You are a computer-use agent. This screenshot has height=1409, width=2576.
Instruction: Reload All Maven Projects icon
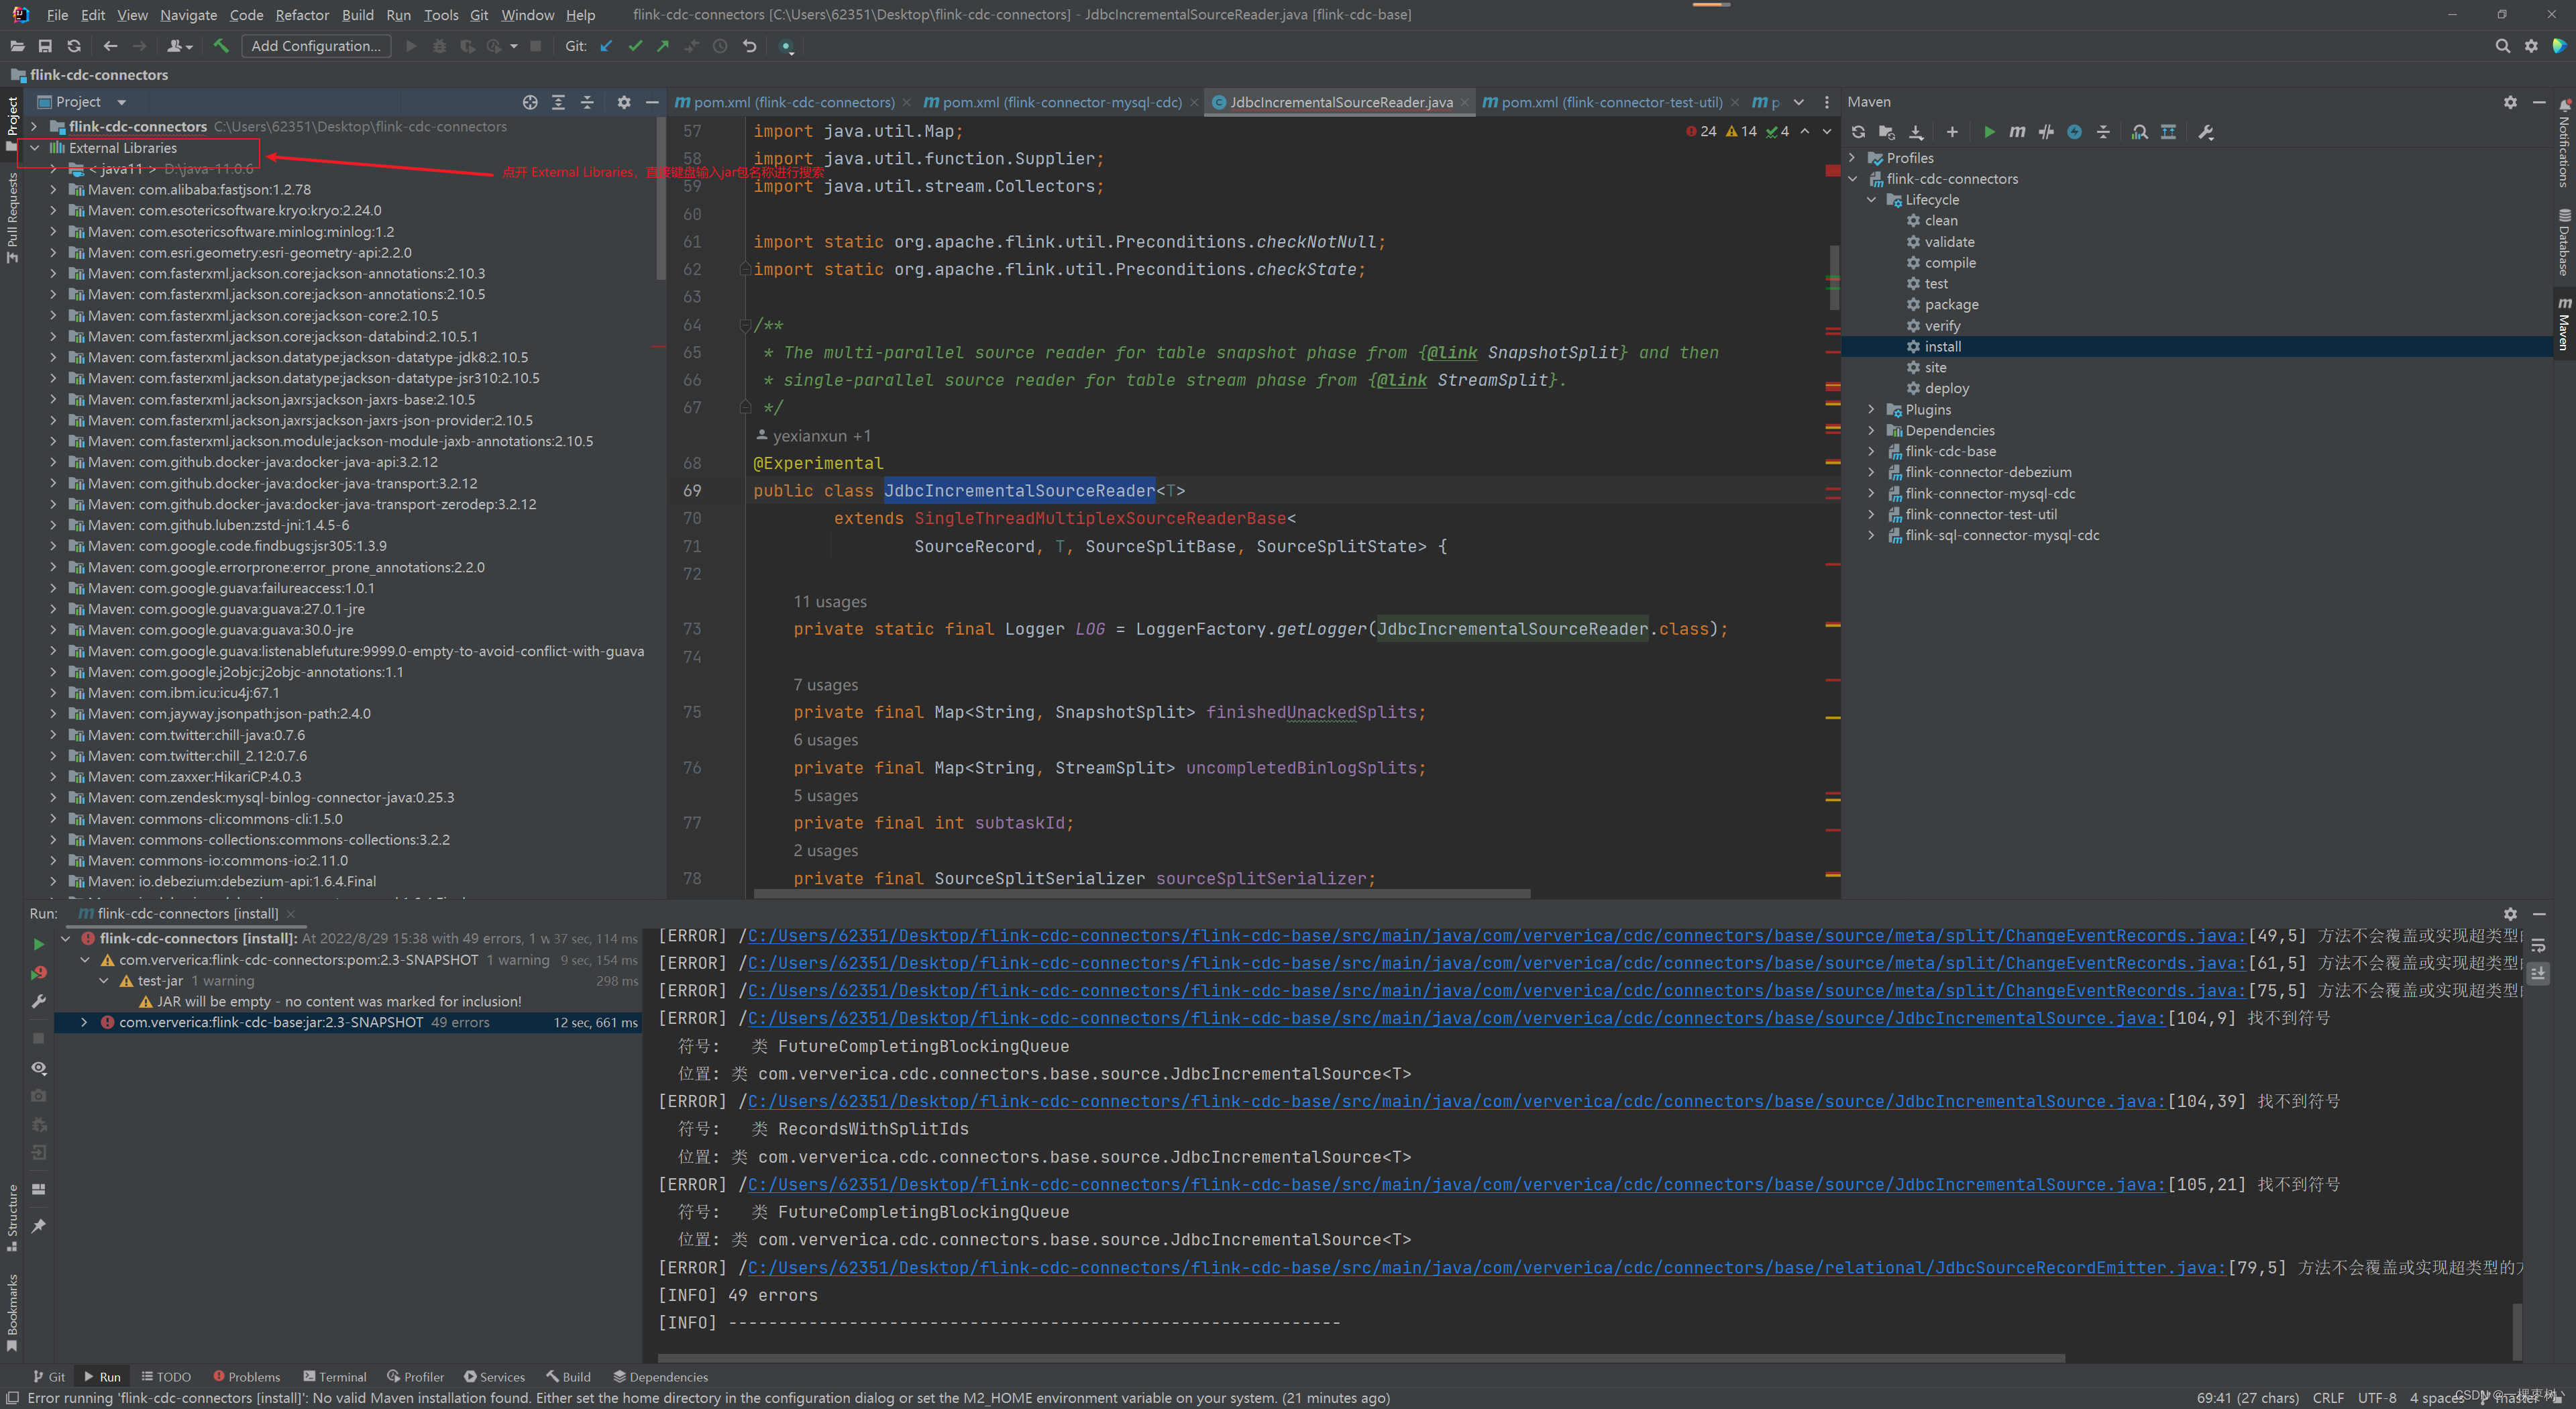(1858, 132)
